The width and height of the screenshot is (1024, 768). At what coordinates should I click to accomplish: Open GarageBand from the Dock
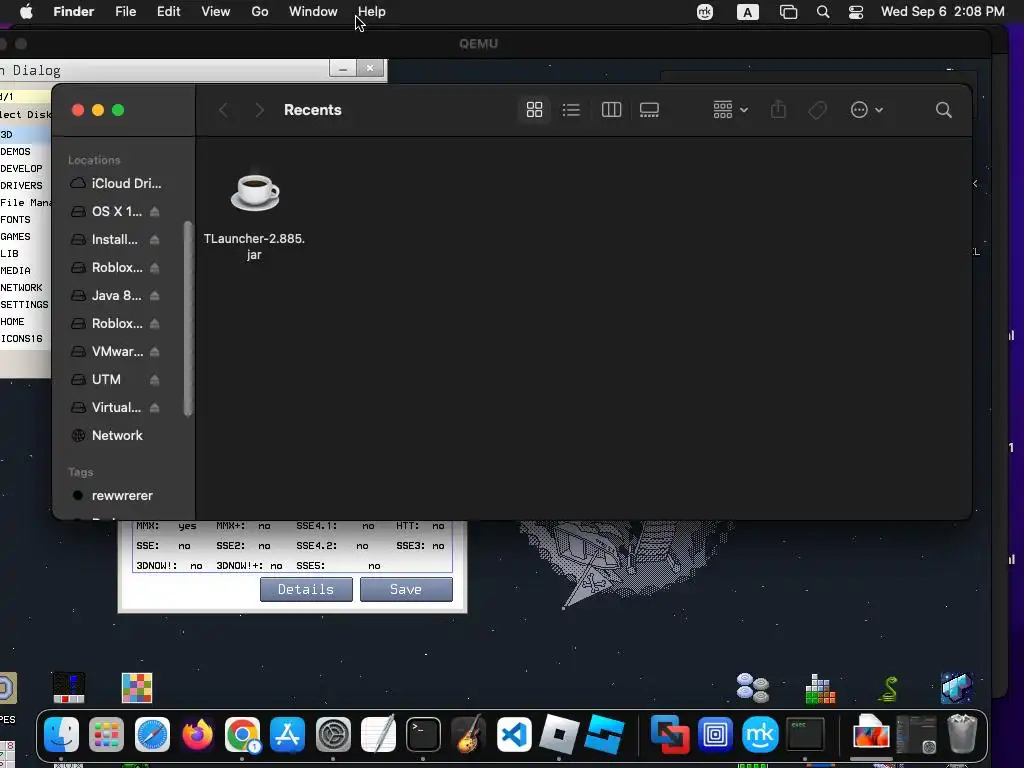[469, 735]
